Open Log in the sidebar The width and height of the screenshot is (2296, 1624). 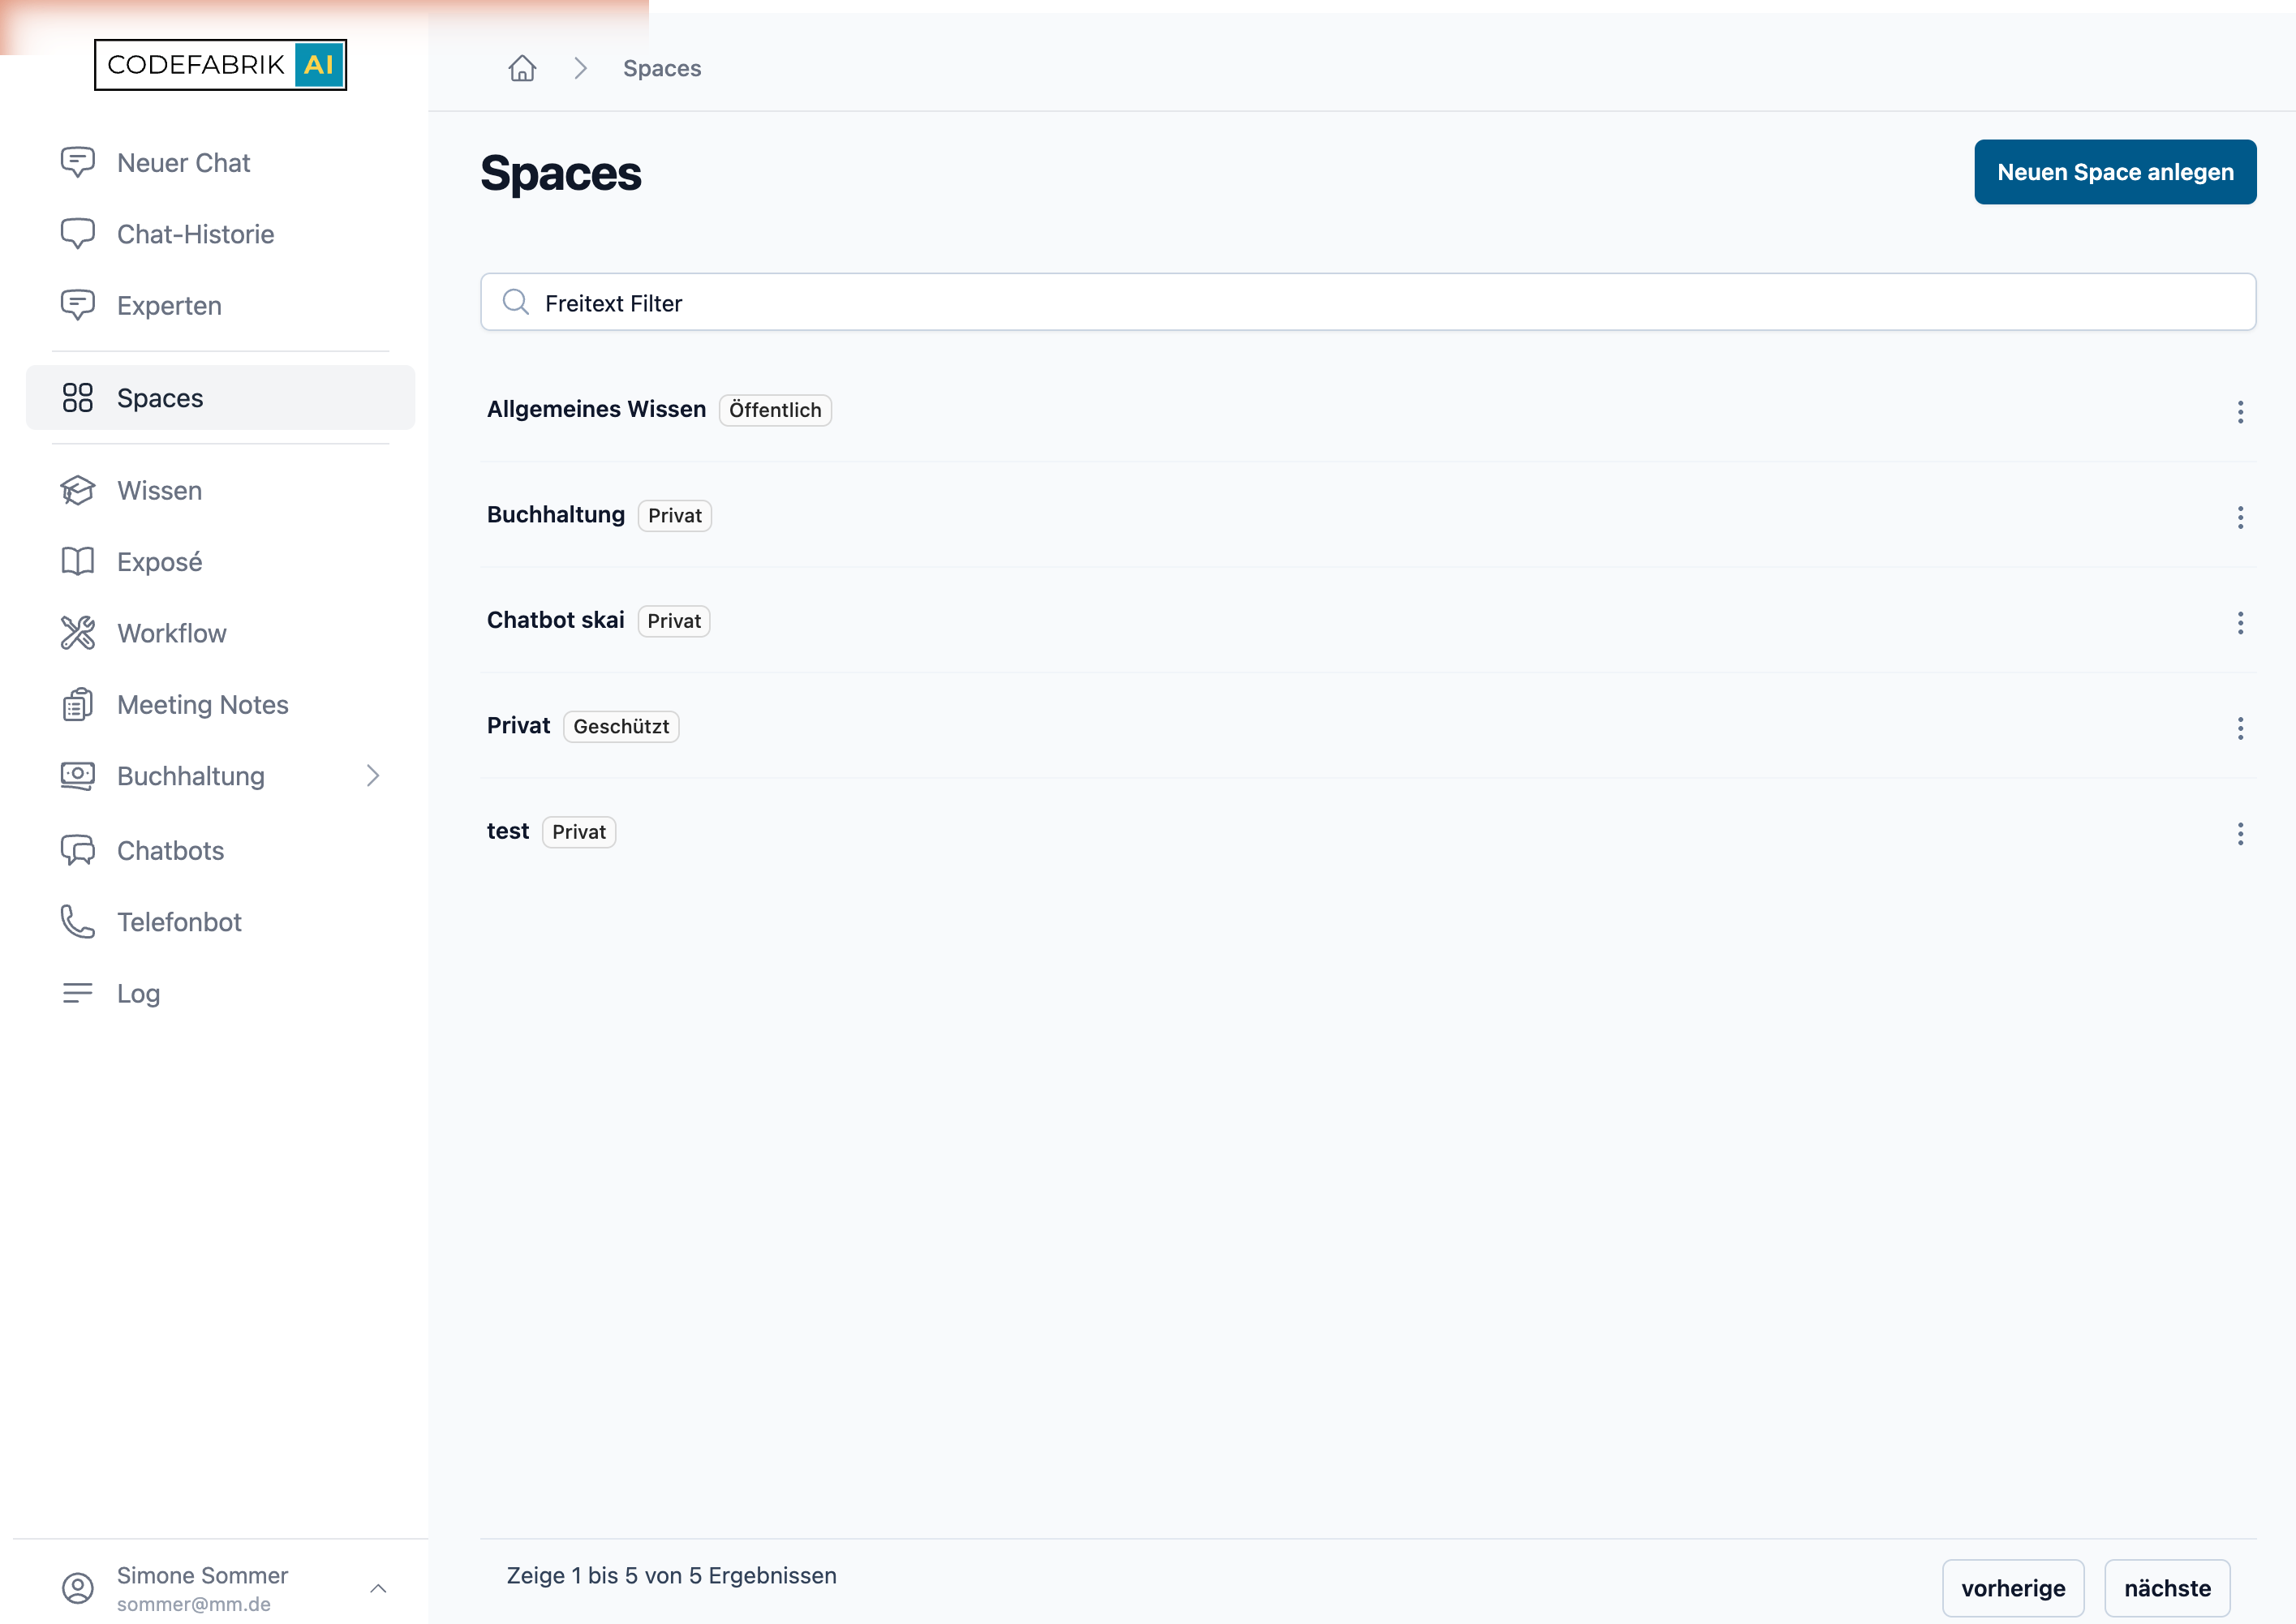220,993
